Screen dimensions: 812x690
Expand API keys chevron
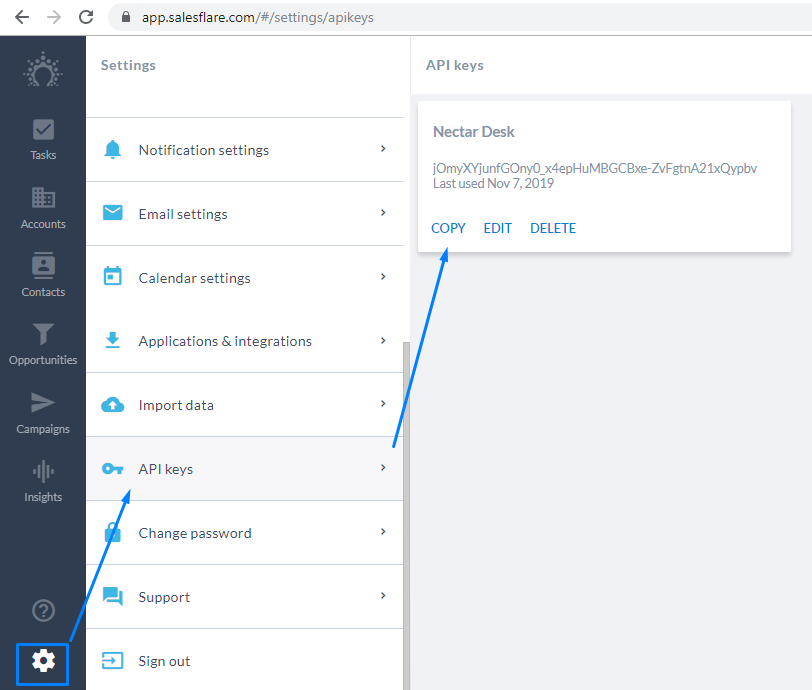383,468
